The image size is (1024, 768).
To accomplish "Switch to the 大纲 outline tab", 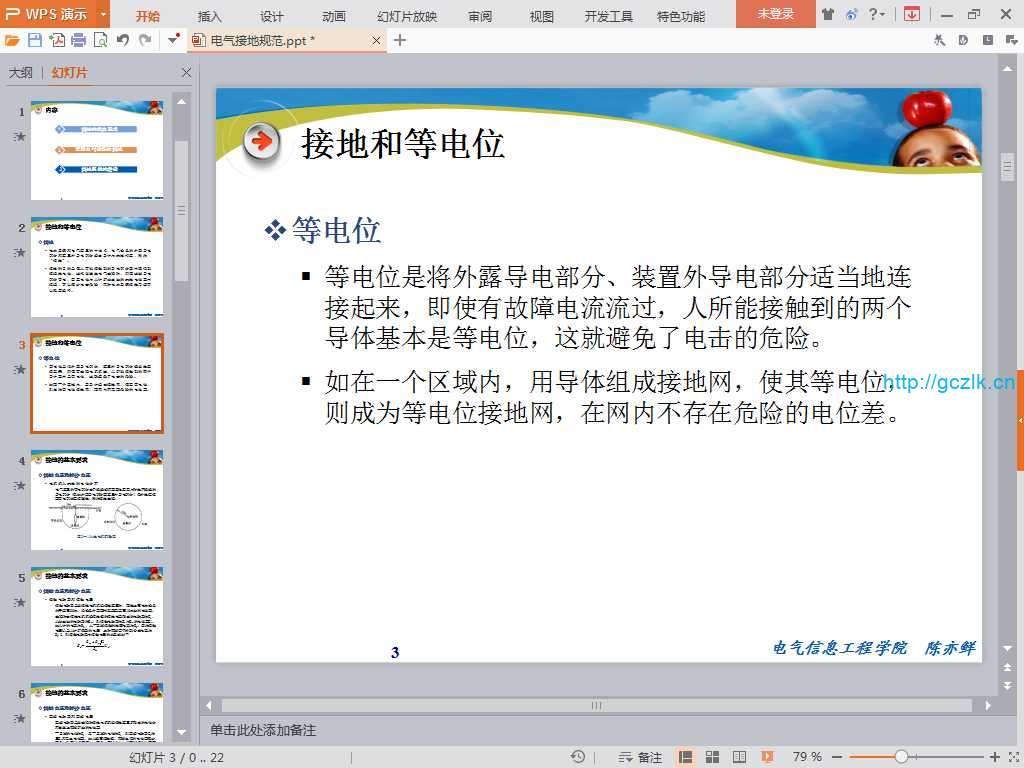I will 21,73.
